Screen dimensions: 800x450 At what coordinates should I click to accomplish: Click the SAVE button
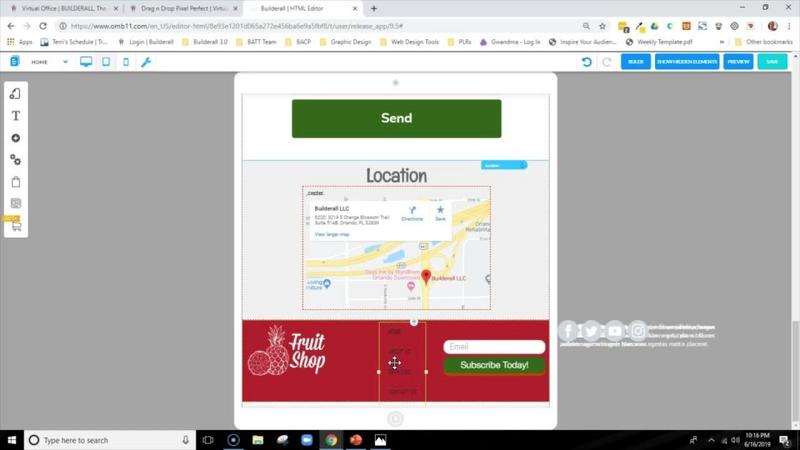click(772, 62)
